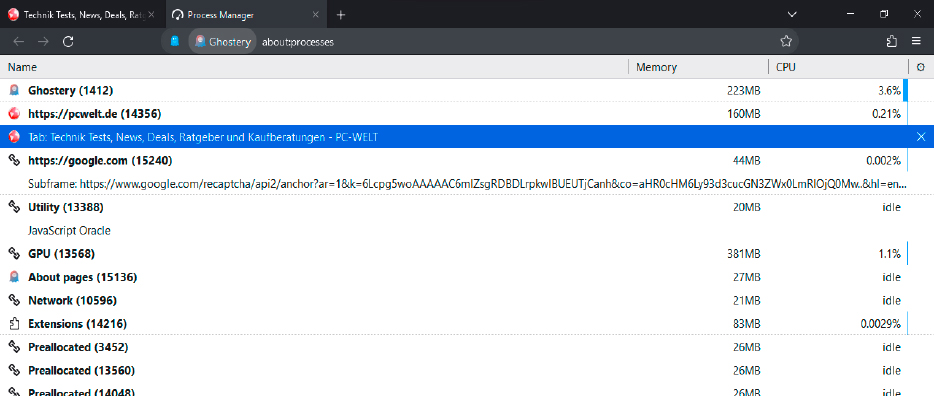Select the Utility (13388) process
The image size is (934, 396).
(x=467, y=207)
